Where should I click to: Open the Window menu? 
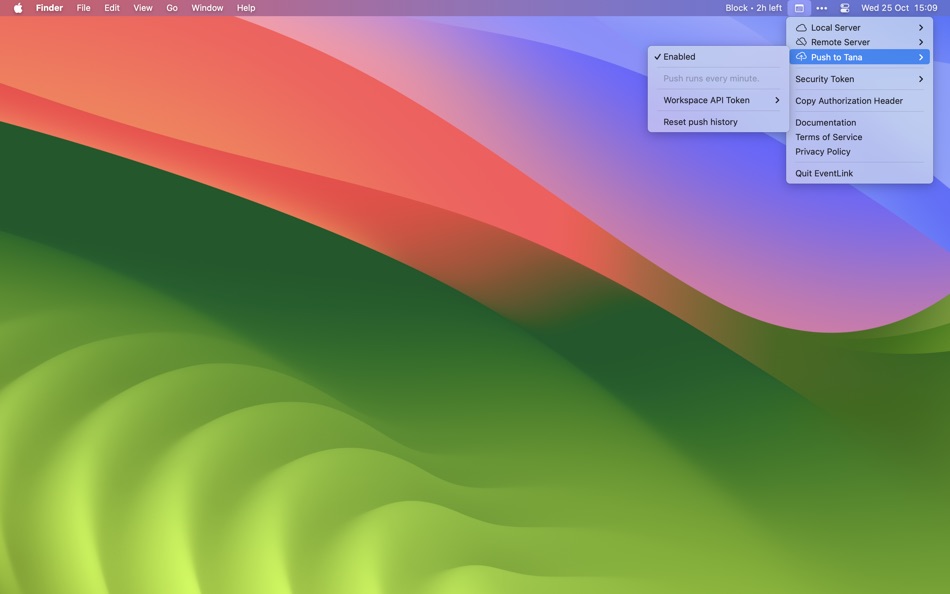tap(207, 8)
